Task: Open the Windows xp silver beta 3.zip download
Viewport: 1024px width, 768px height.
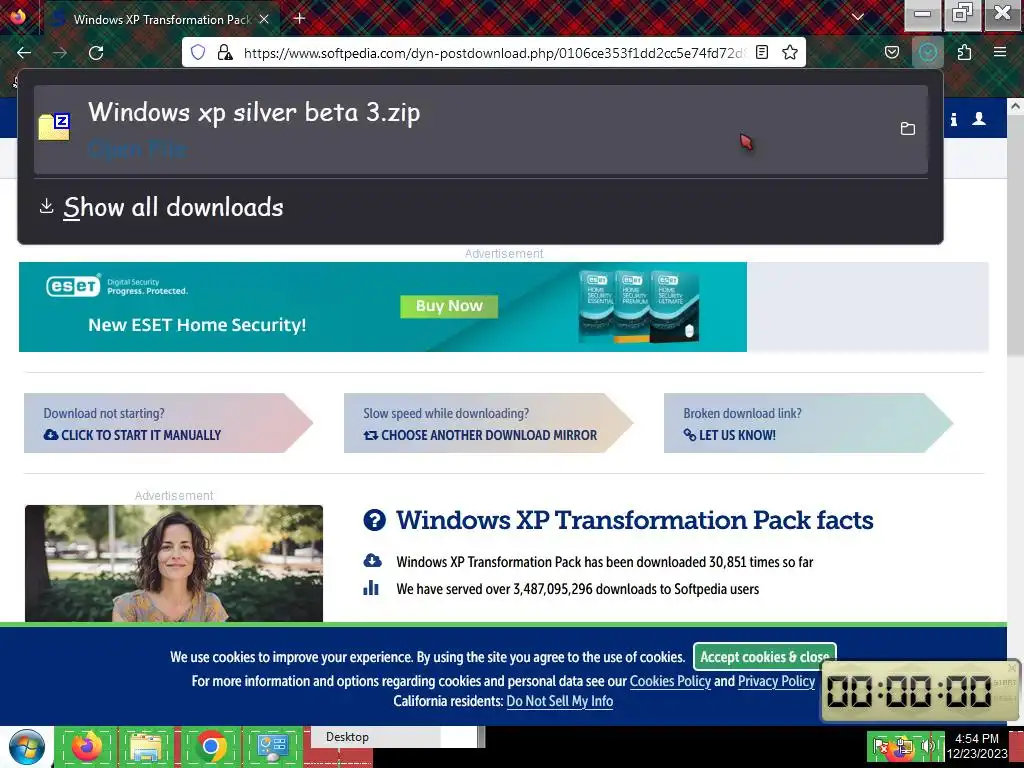Action: pyautogui.click(x=481, y=129)
